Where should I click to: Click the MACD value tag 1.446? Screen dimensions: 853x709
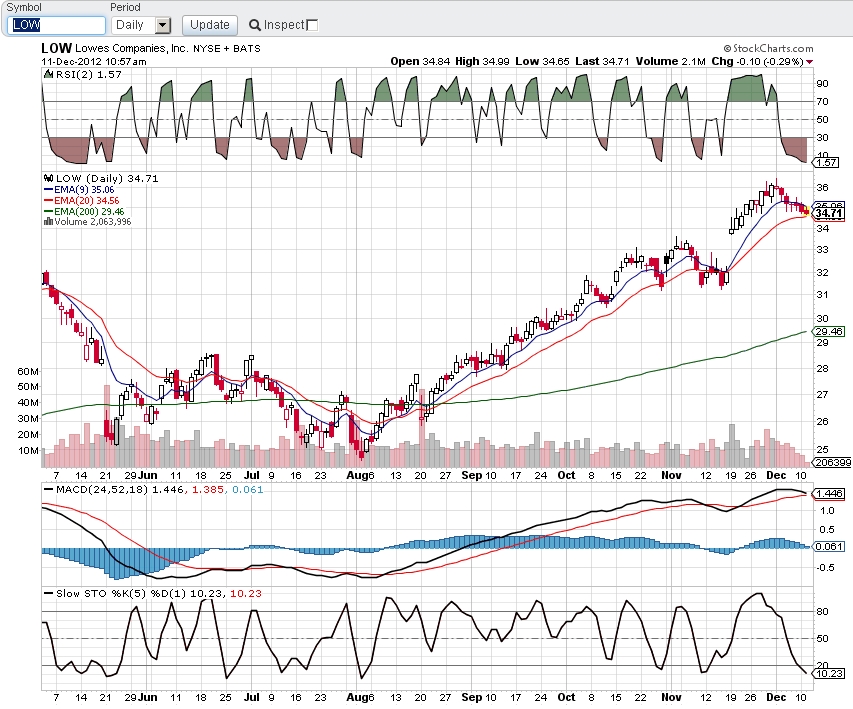[828, 494]
